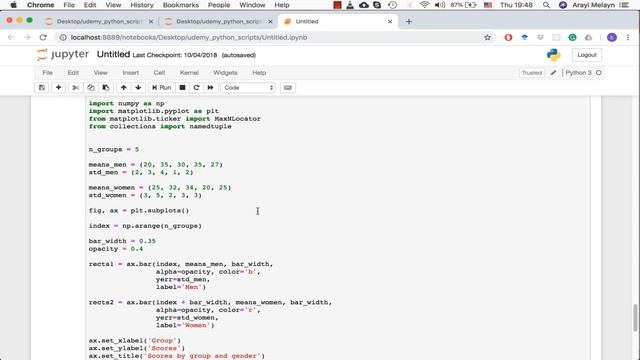
Task: Open the notebook View menu
Action: (x=100, y=73)
